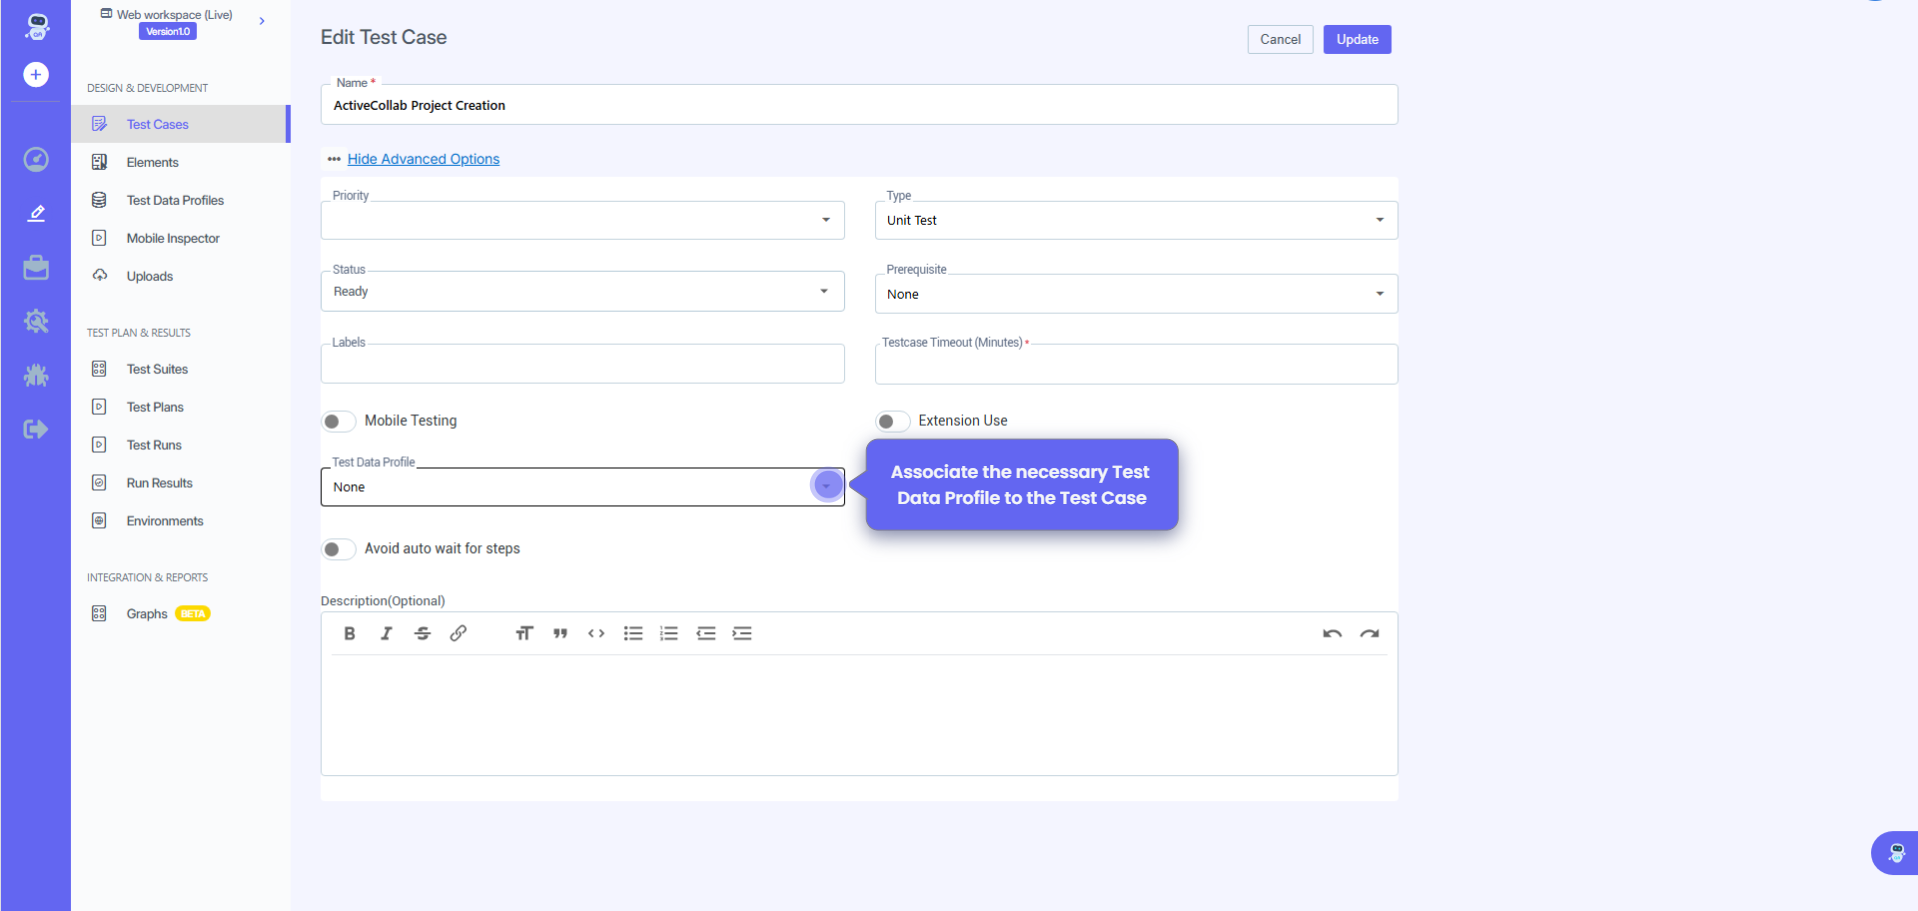The height and width of the screenshot is (911, 1918).
Task: Open the Test Data Profile dropdown
Action: point(826,486)
